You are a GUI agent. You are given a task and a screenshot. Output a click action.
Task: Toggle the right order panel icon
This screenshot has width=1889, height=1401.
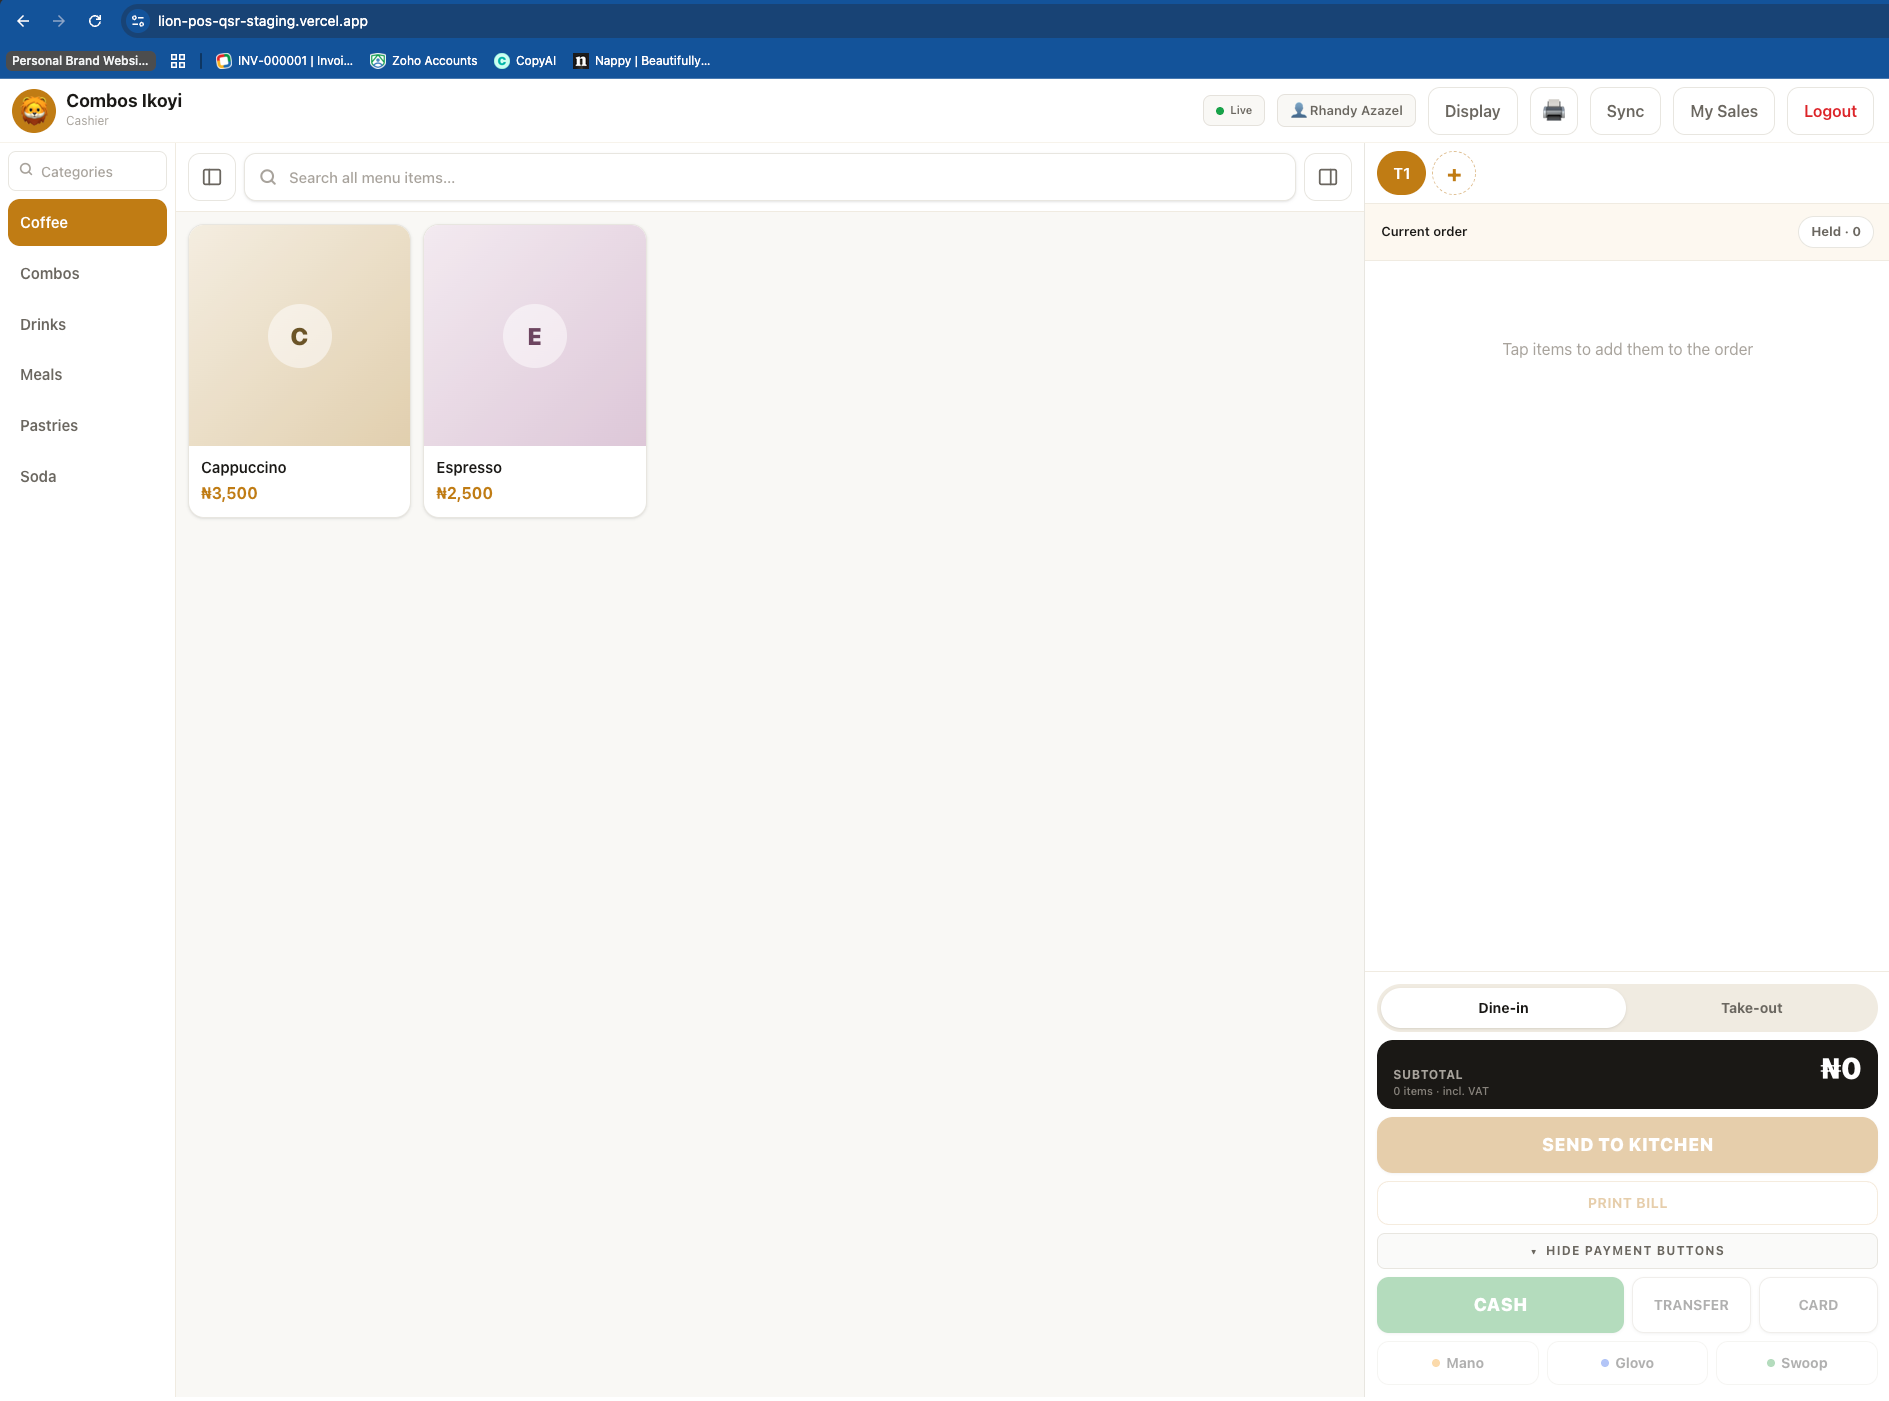click(1328, 177)
